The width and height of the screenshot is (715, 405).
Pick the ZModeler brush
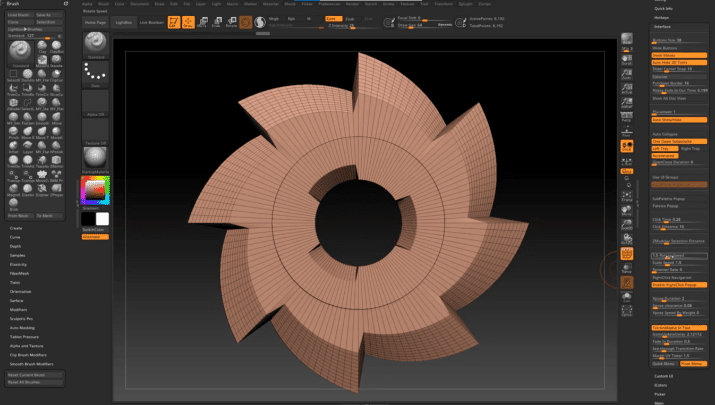(13, 104)
